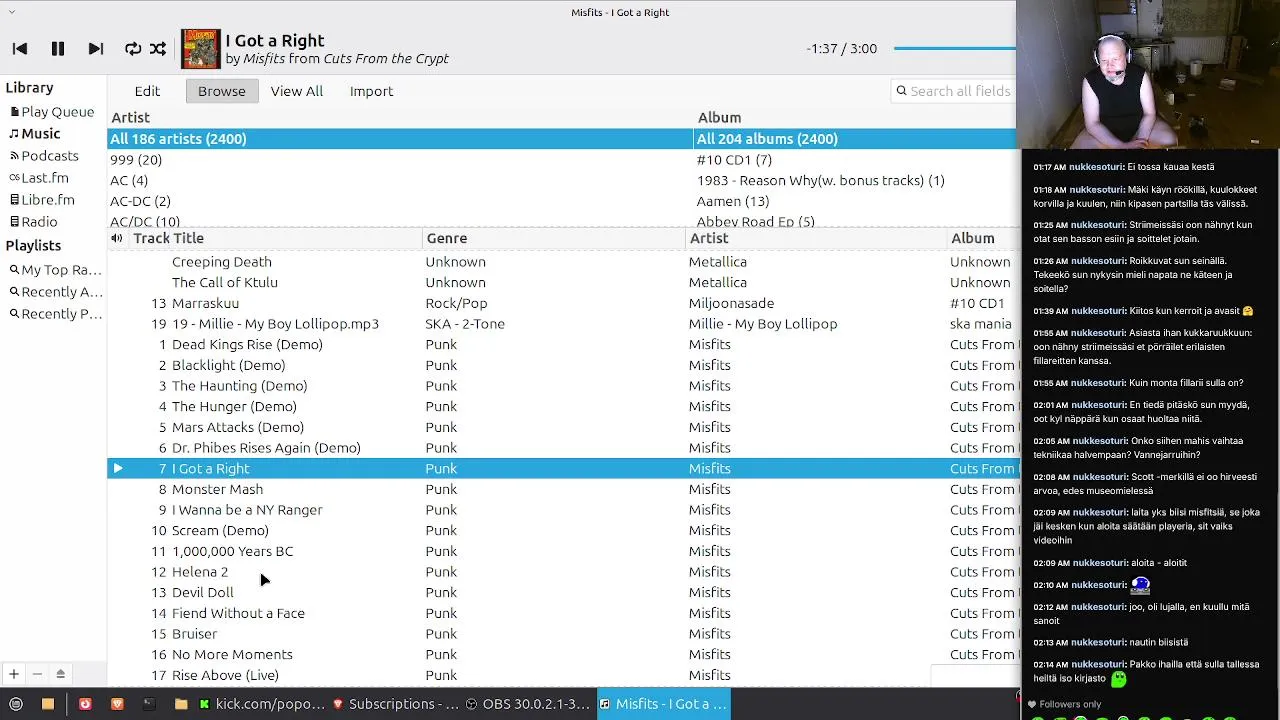Click the Cuts From the Crypt album cover

(x=200, y=49)
